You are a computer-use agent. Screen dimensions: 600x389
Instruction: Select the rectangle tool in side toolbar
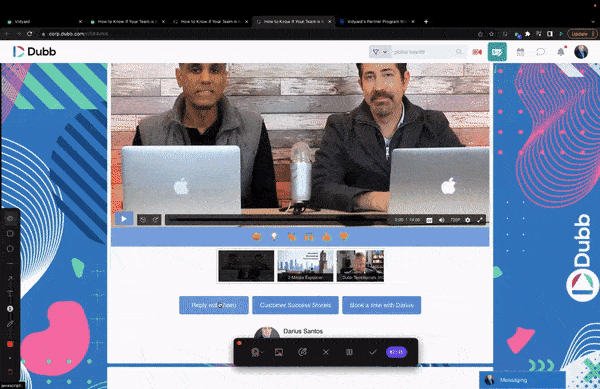[10, 234]
